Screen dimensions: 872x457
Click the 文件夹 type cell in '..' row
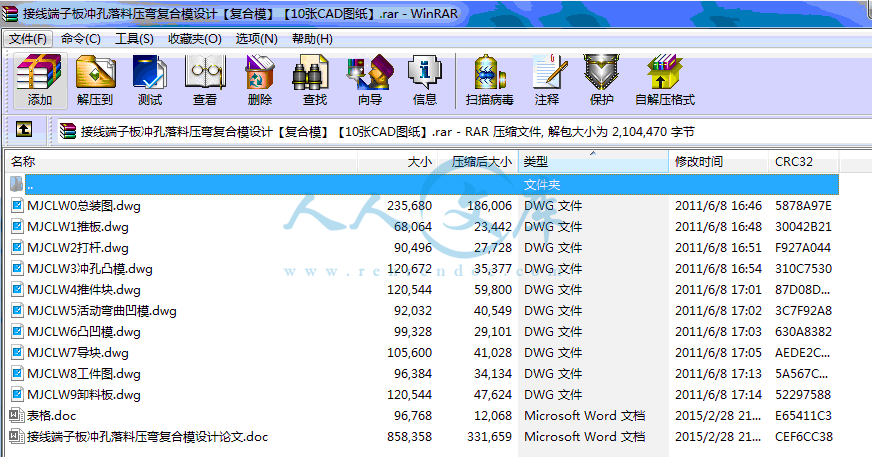(542, 185)
